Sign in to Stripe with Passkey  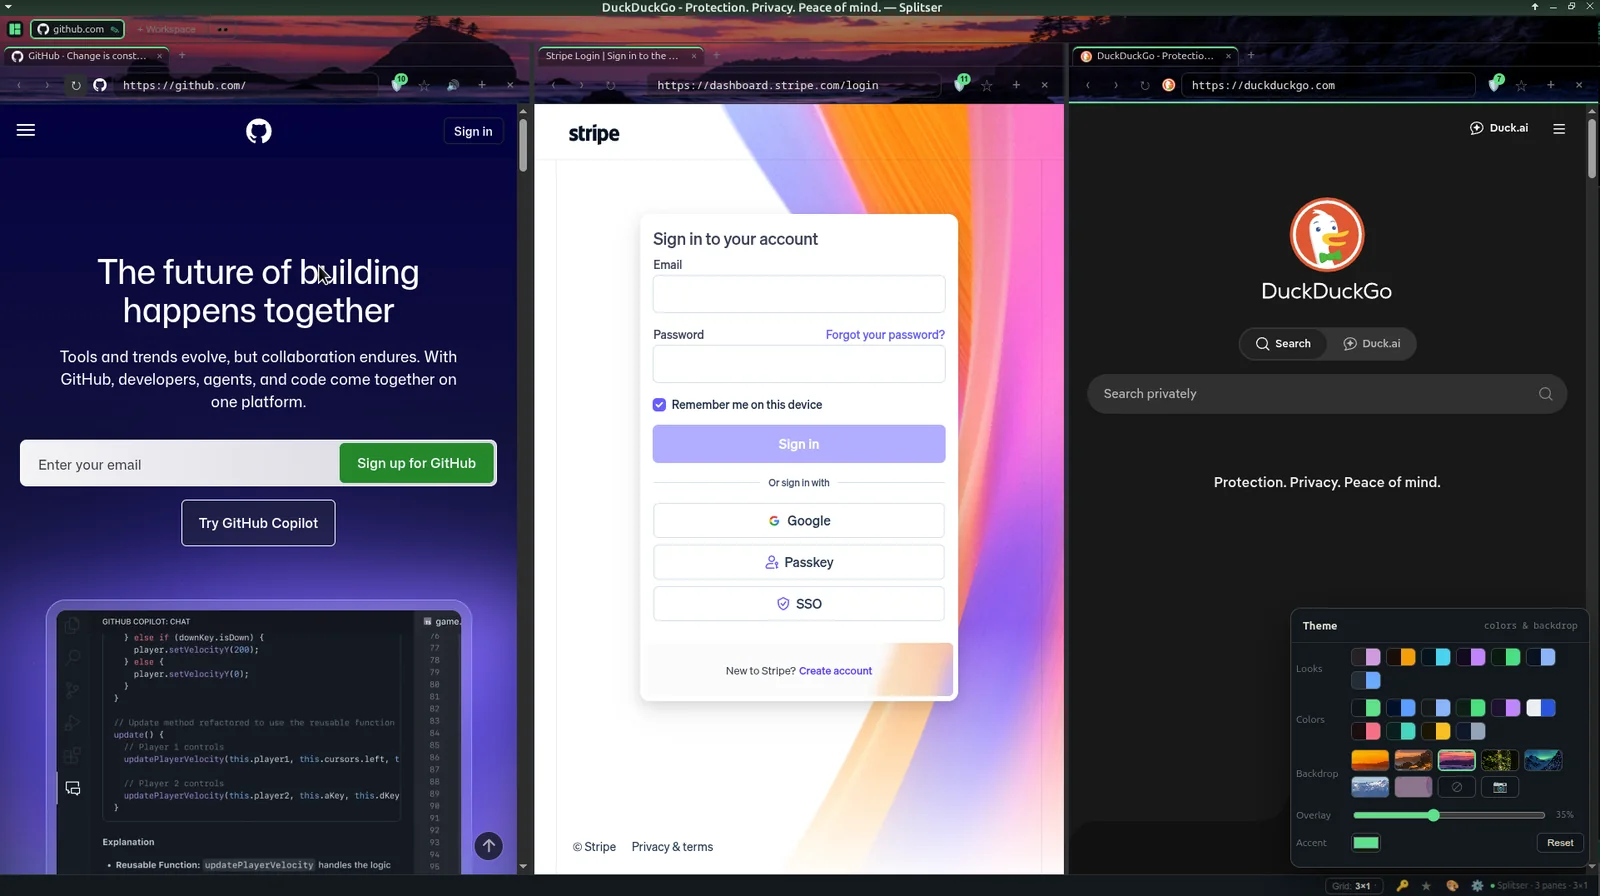799,563
